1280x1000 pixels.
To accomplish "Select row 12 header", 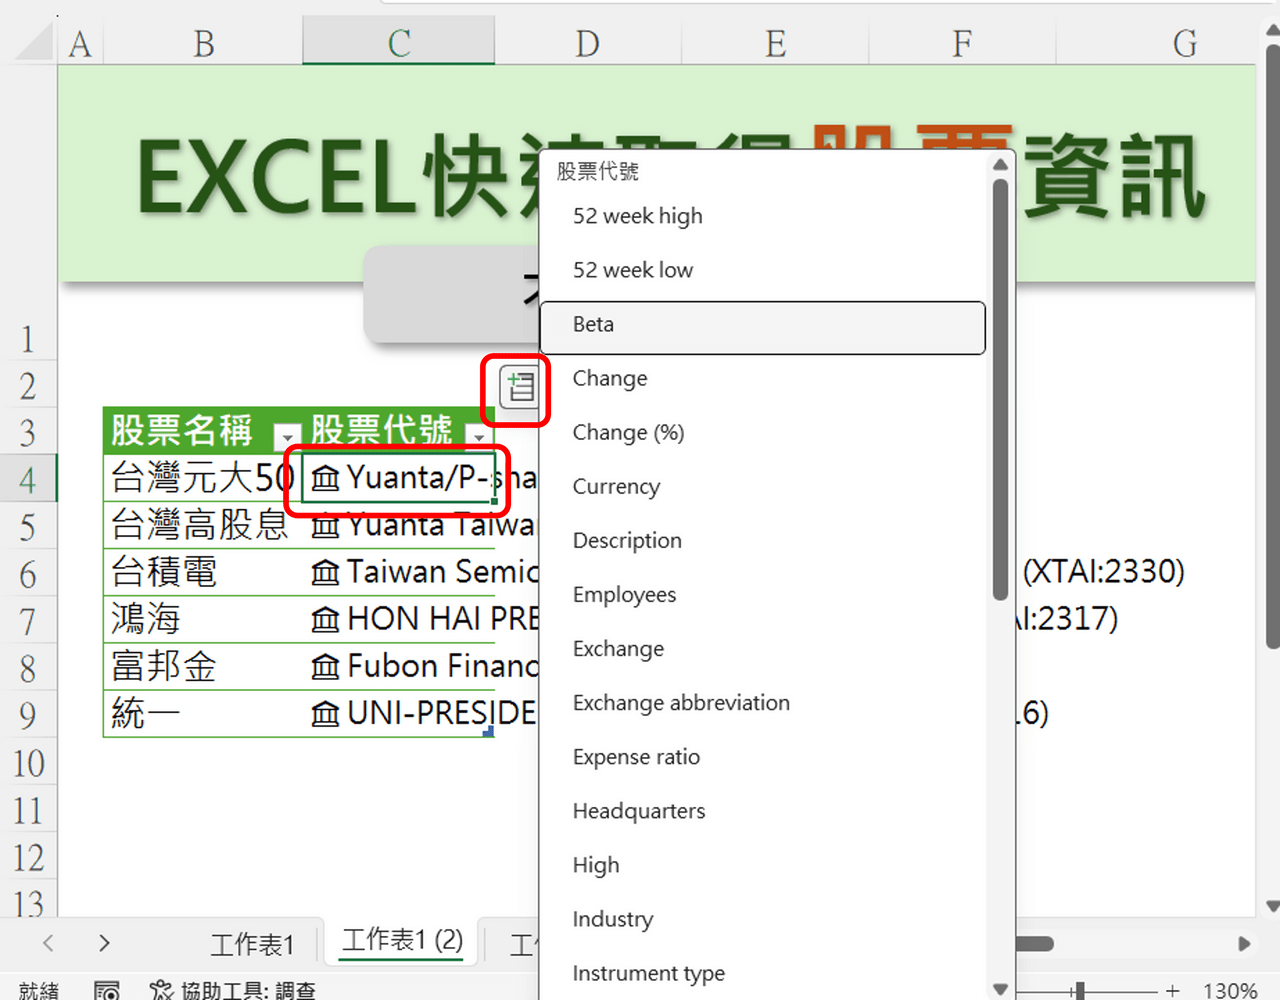I will (28, 858).
